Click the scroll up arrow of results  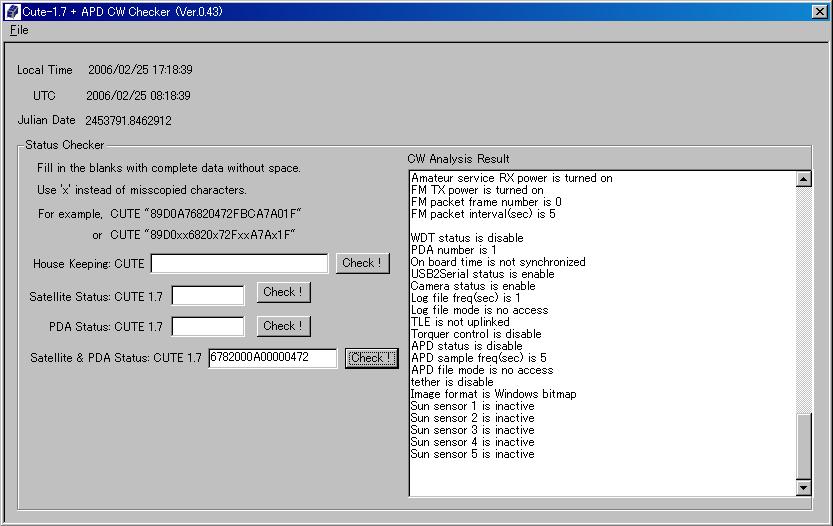[x=803, y=180]
